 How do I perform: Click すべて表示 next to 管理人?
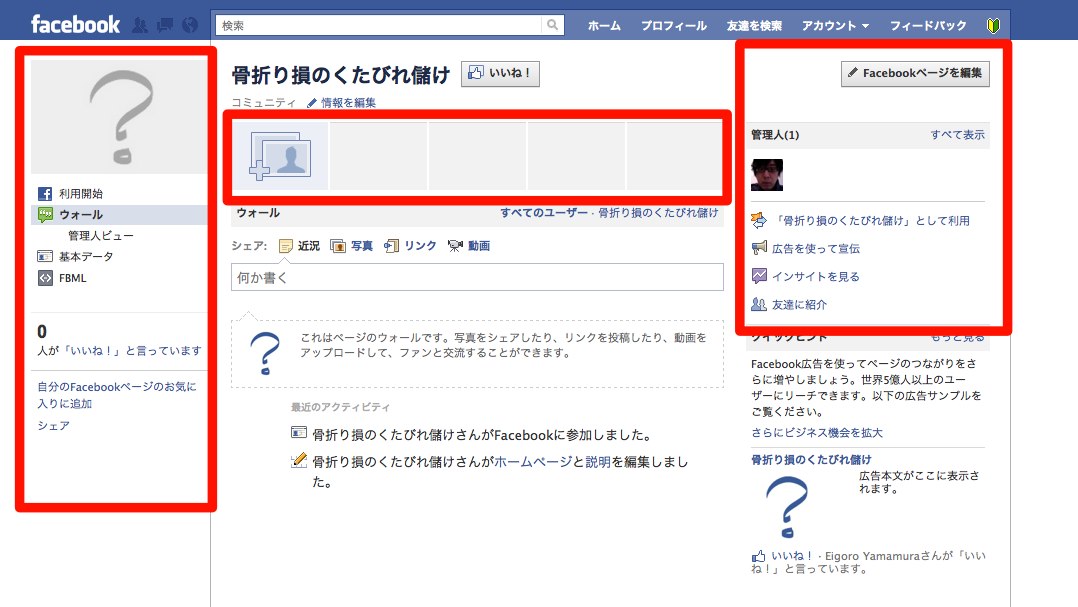[957, 135]
